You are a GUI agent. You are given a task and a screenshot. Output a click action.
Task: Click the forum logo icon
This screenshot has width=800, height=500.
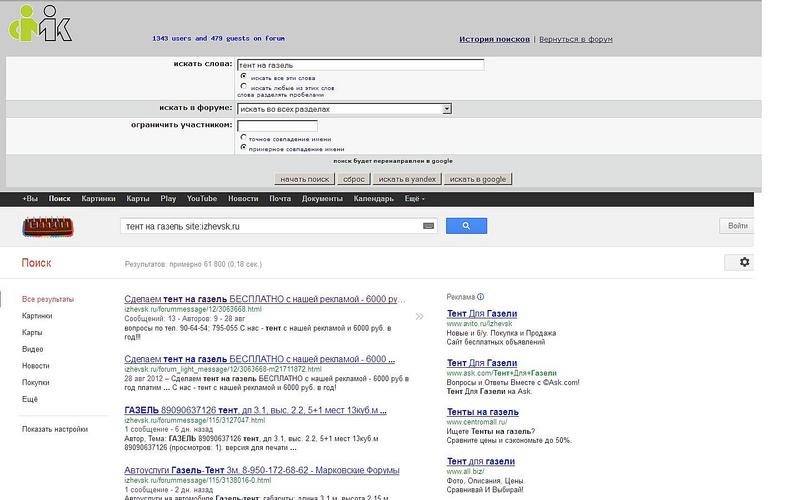click(39, 22)
